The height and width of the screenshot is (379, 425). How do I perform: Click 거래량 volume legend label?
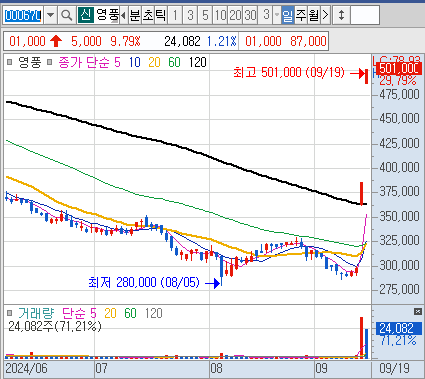(36, 313)
